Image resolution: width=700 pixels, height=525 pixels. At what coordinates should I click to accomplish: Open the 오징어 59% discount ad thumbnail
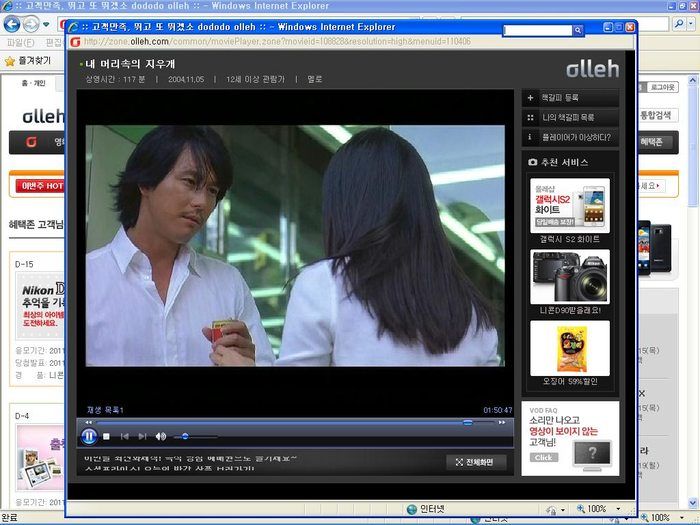coord(570,348)
